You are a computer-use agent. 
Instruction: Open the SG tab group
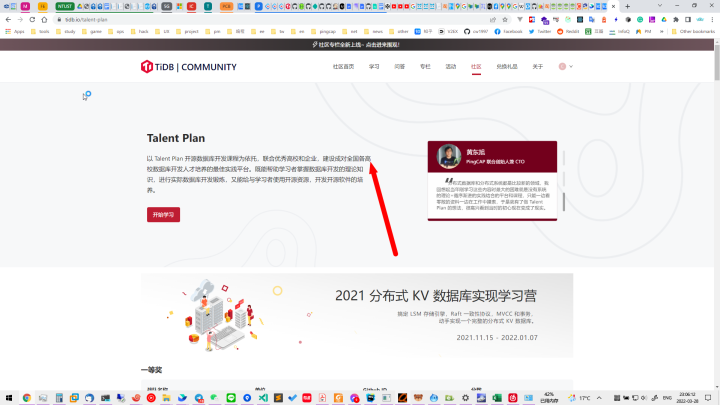[166, 6]
